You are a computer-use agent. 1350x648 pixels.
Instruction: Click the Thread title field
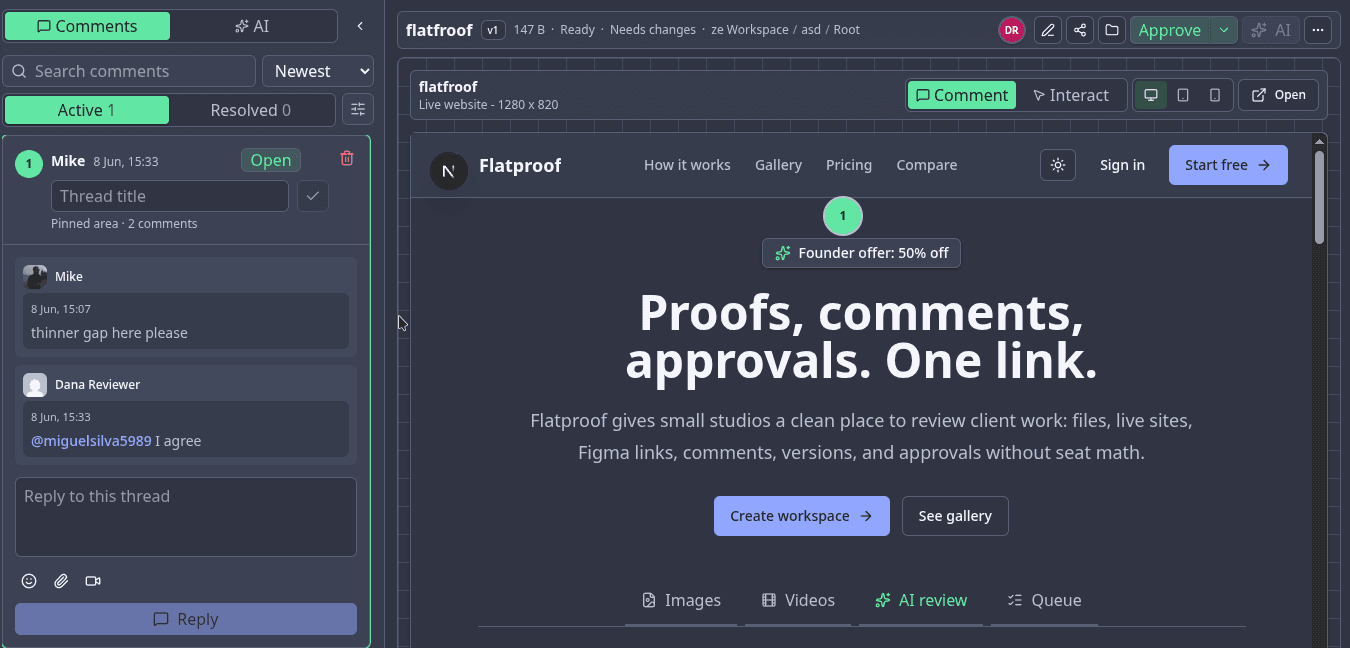(170, 196)
